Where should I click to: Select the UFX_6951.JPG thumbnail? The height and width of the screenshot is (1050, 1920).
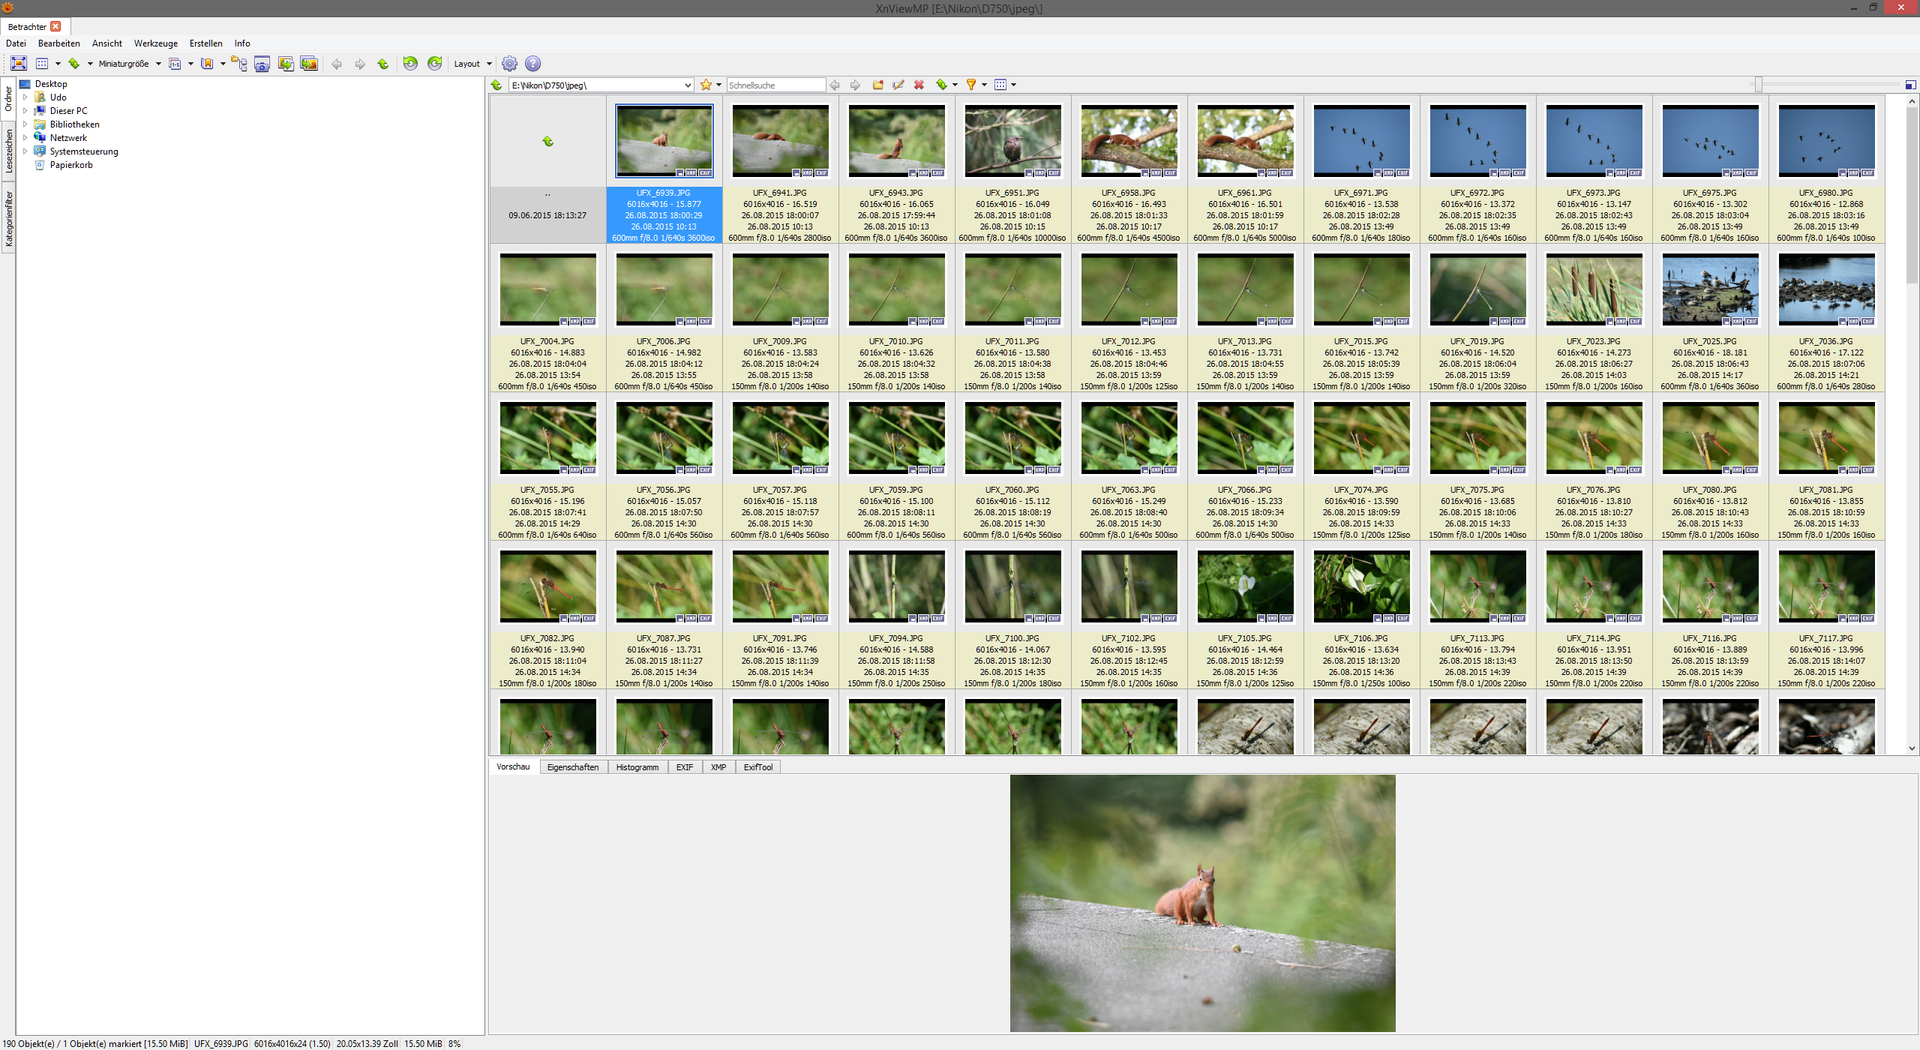point(1012,142)
